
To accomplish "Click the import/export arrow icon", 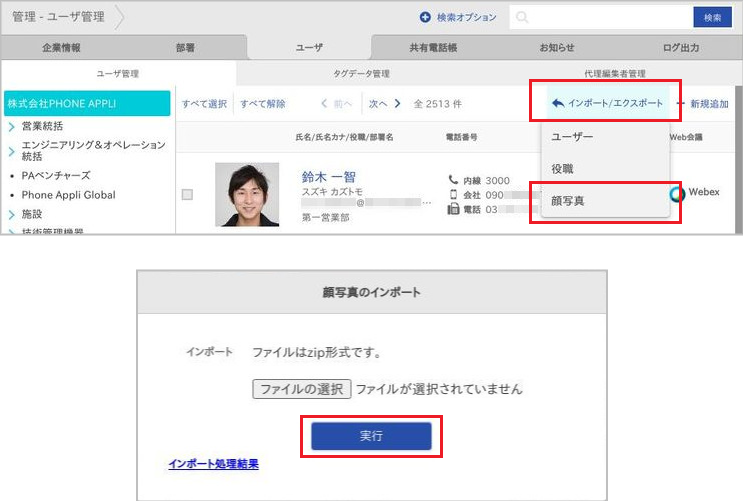I will pyautogui.click(x=557, y=103).
